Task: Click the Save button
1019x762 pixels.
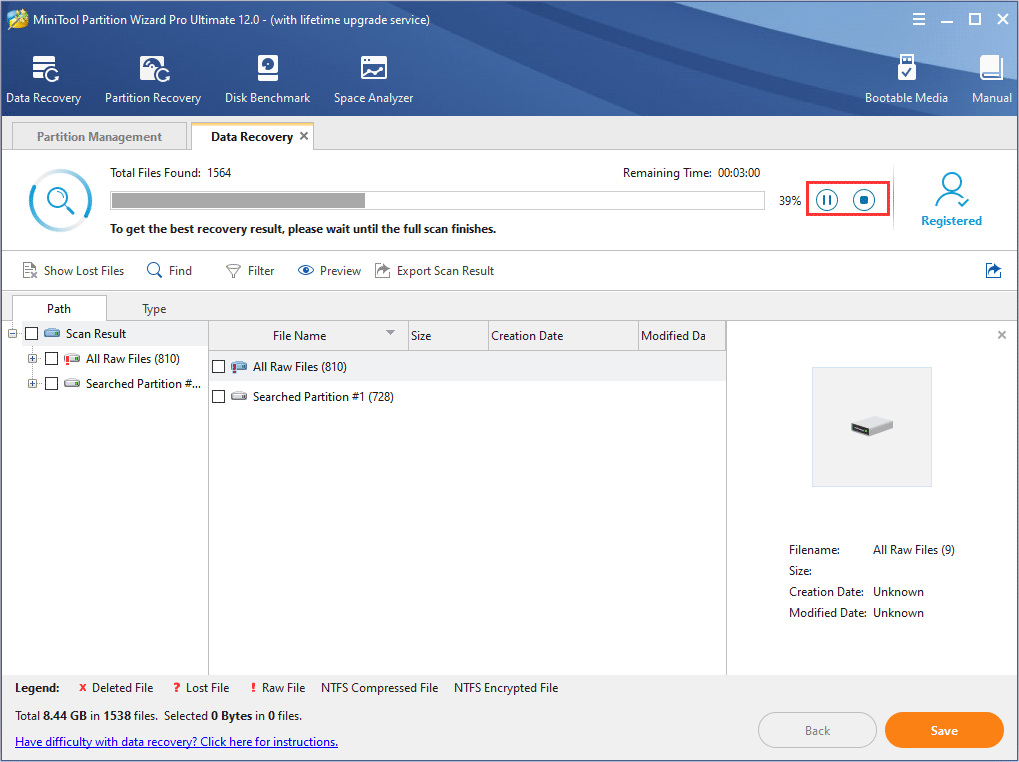Action: tap(944, 730)
